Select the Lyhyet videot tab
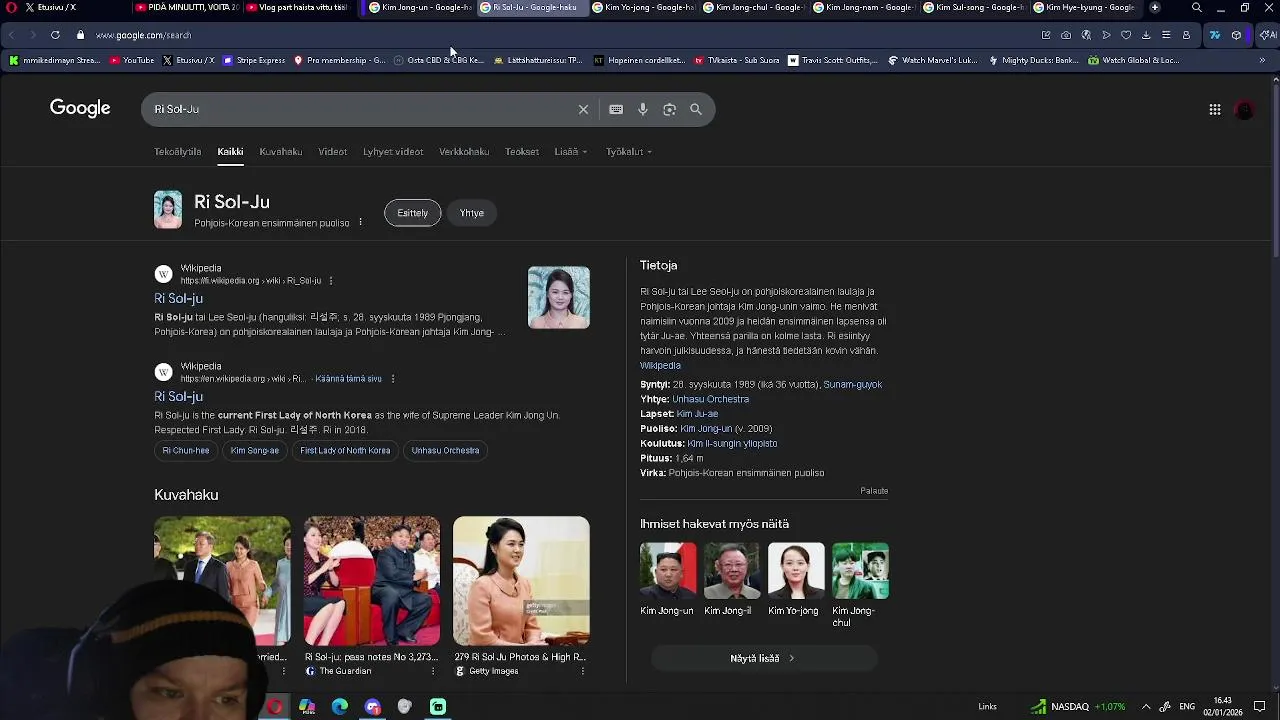The height and width of the screenshot is (720, 1280). point(393,152)
